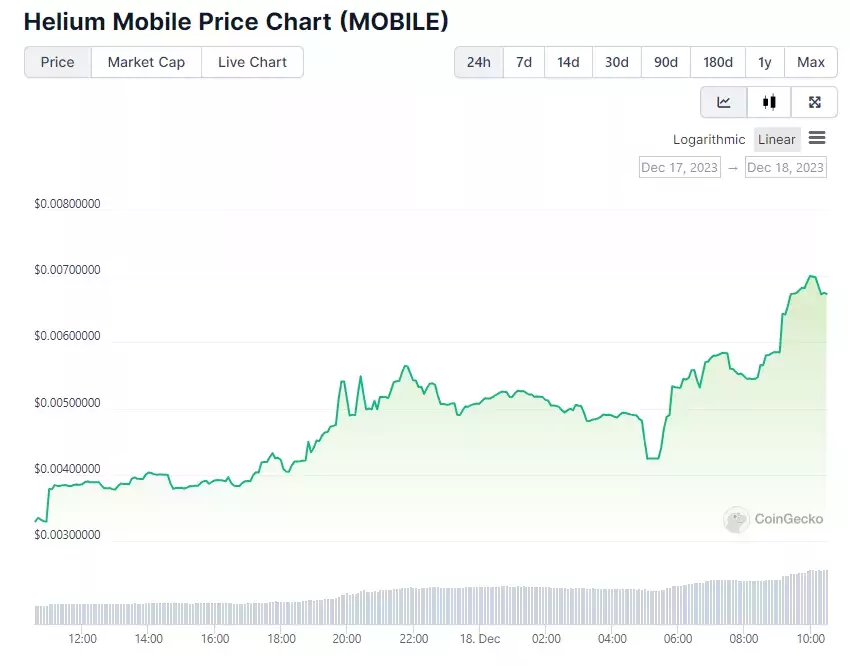Screen dimensions: 850x666
Task: Show the 90d time range
Action: coord(666,62)
